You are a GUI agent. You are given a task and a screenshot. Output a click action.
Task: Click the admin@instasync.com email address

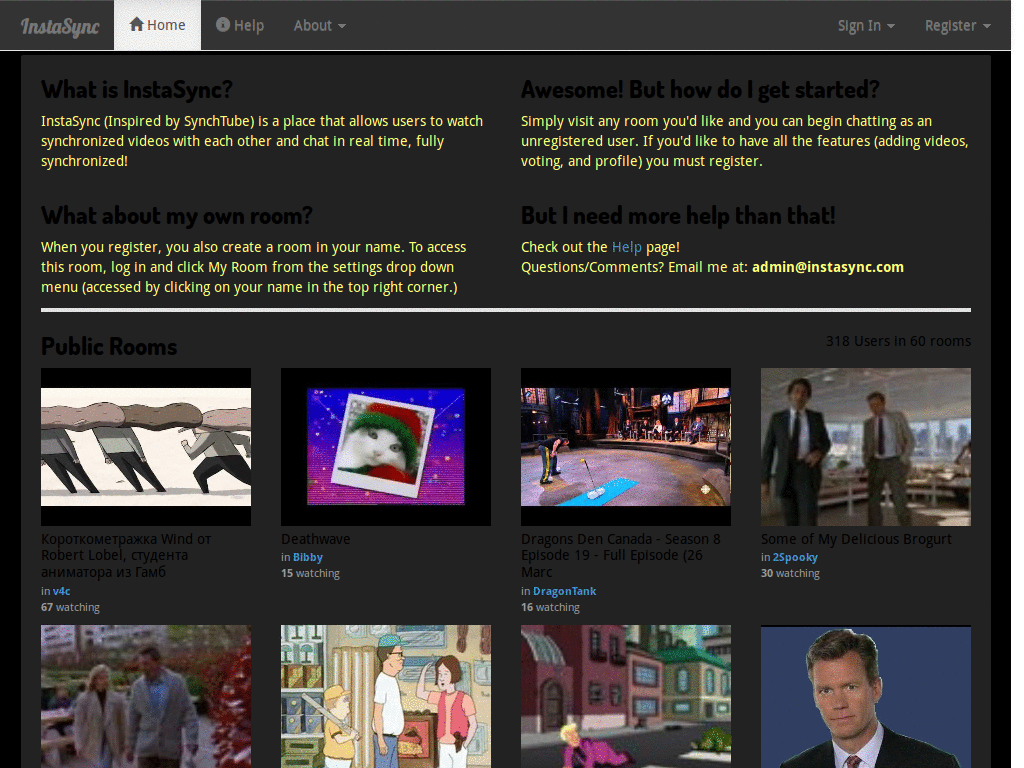(x=828, y=267)
